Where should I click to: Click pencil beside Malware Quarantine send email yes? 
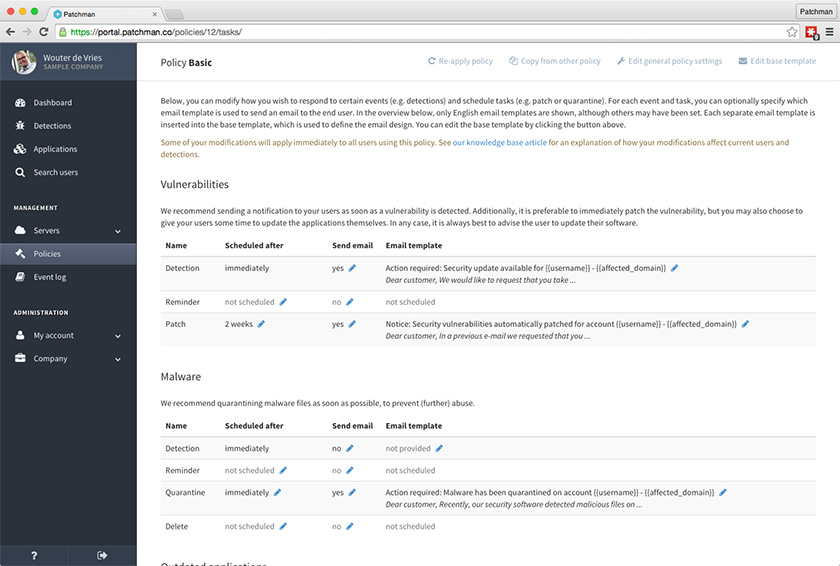(x=352, y=493)
